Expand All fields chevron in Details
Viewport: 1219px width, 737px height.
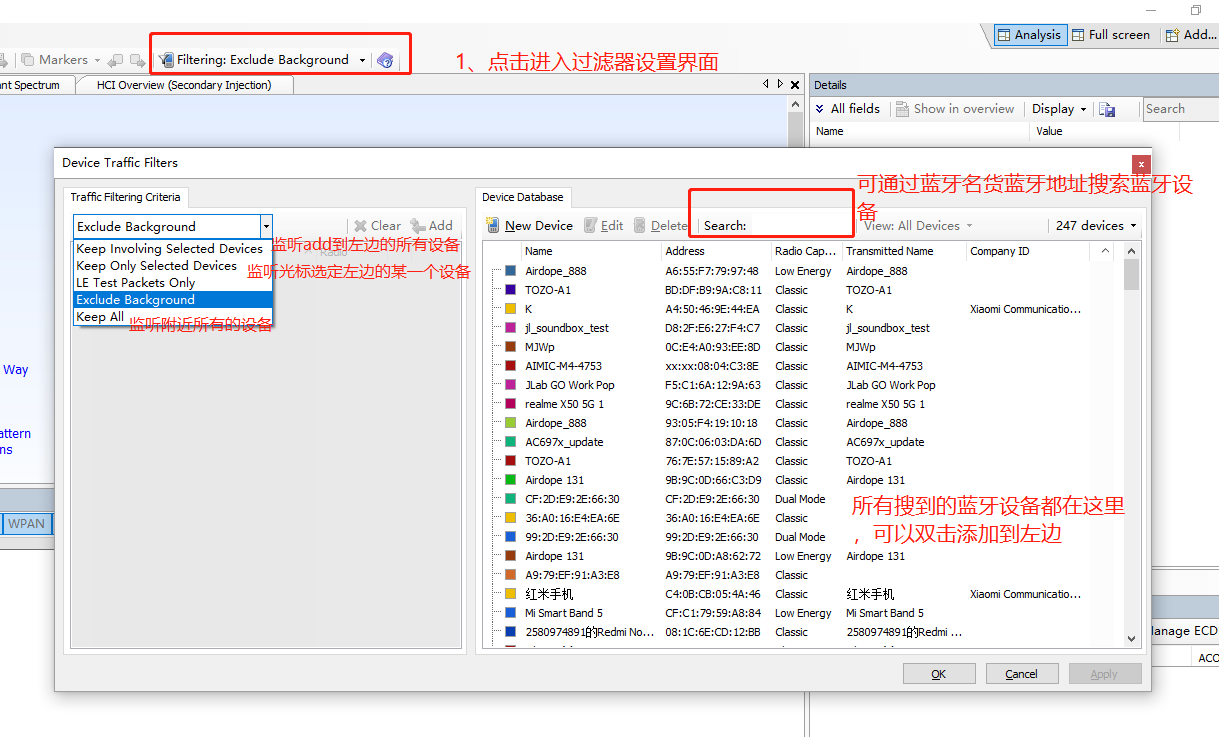[820, 109]
